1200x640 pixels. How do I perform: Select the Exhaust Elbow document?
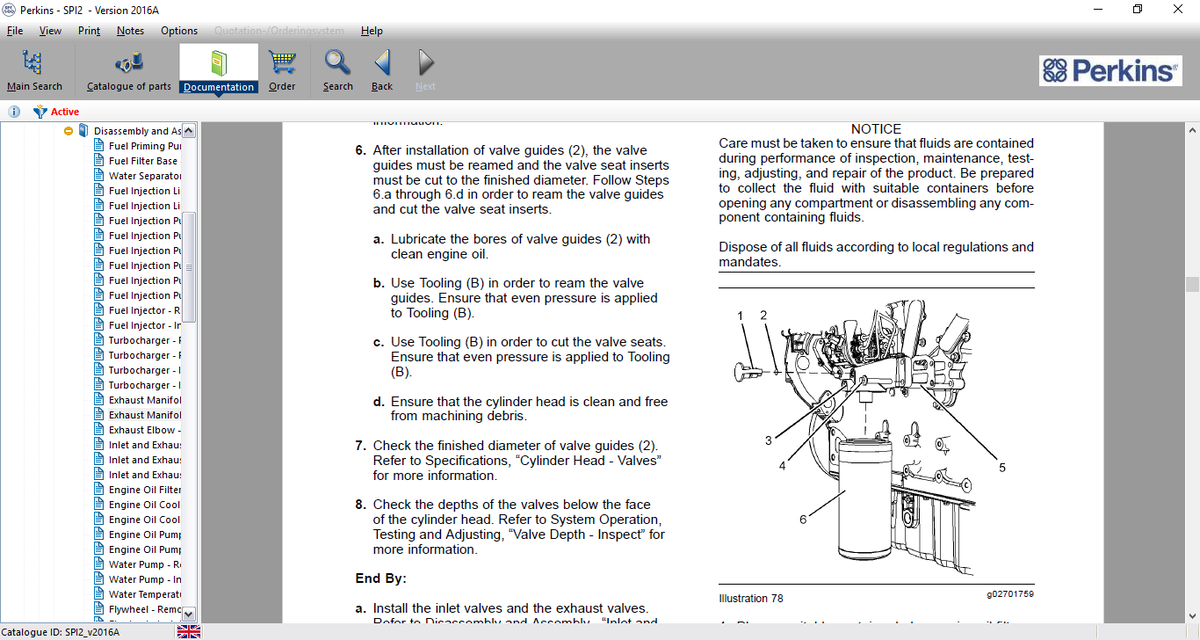pyautogui.click(x=142, y=430)
